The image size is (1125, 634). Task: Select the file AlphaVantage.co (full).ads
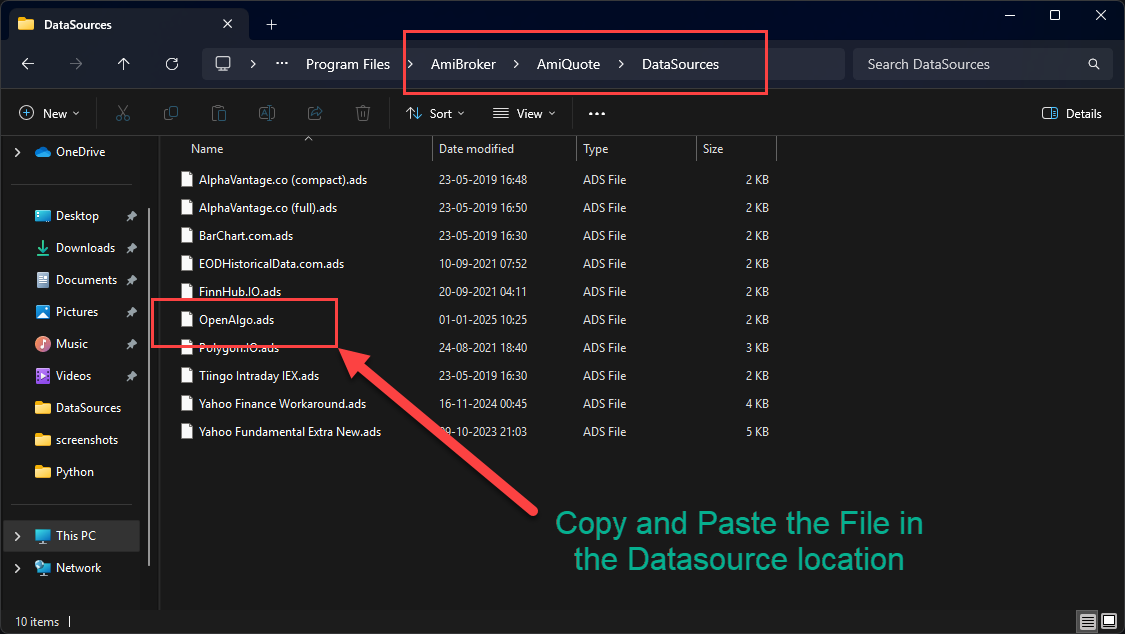[268, 208]
